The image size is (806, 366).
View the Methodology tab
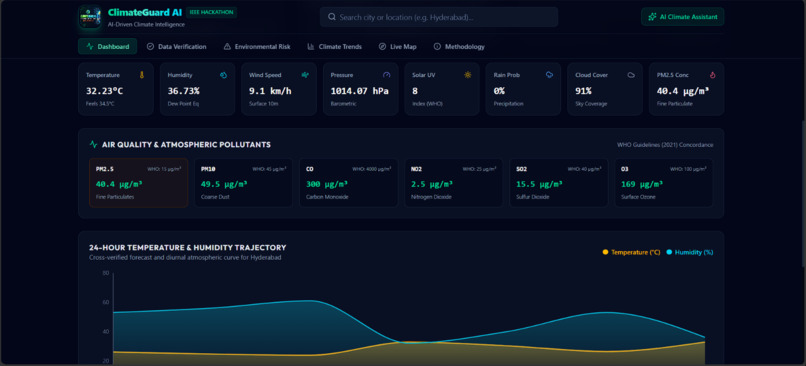pyautogui.click(x=459, y=46)
